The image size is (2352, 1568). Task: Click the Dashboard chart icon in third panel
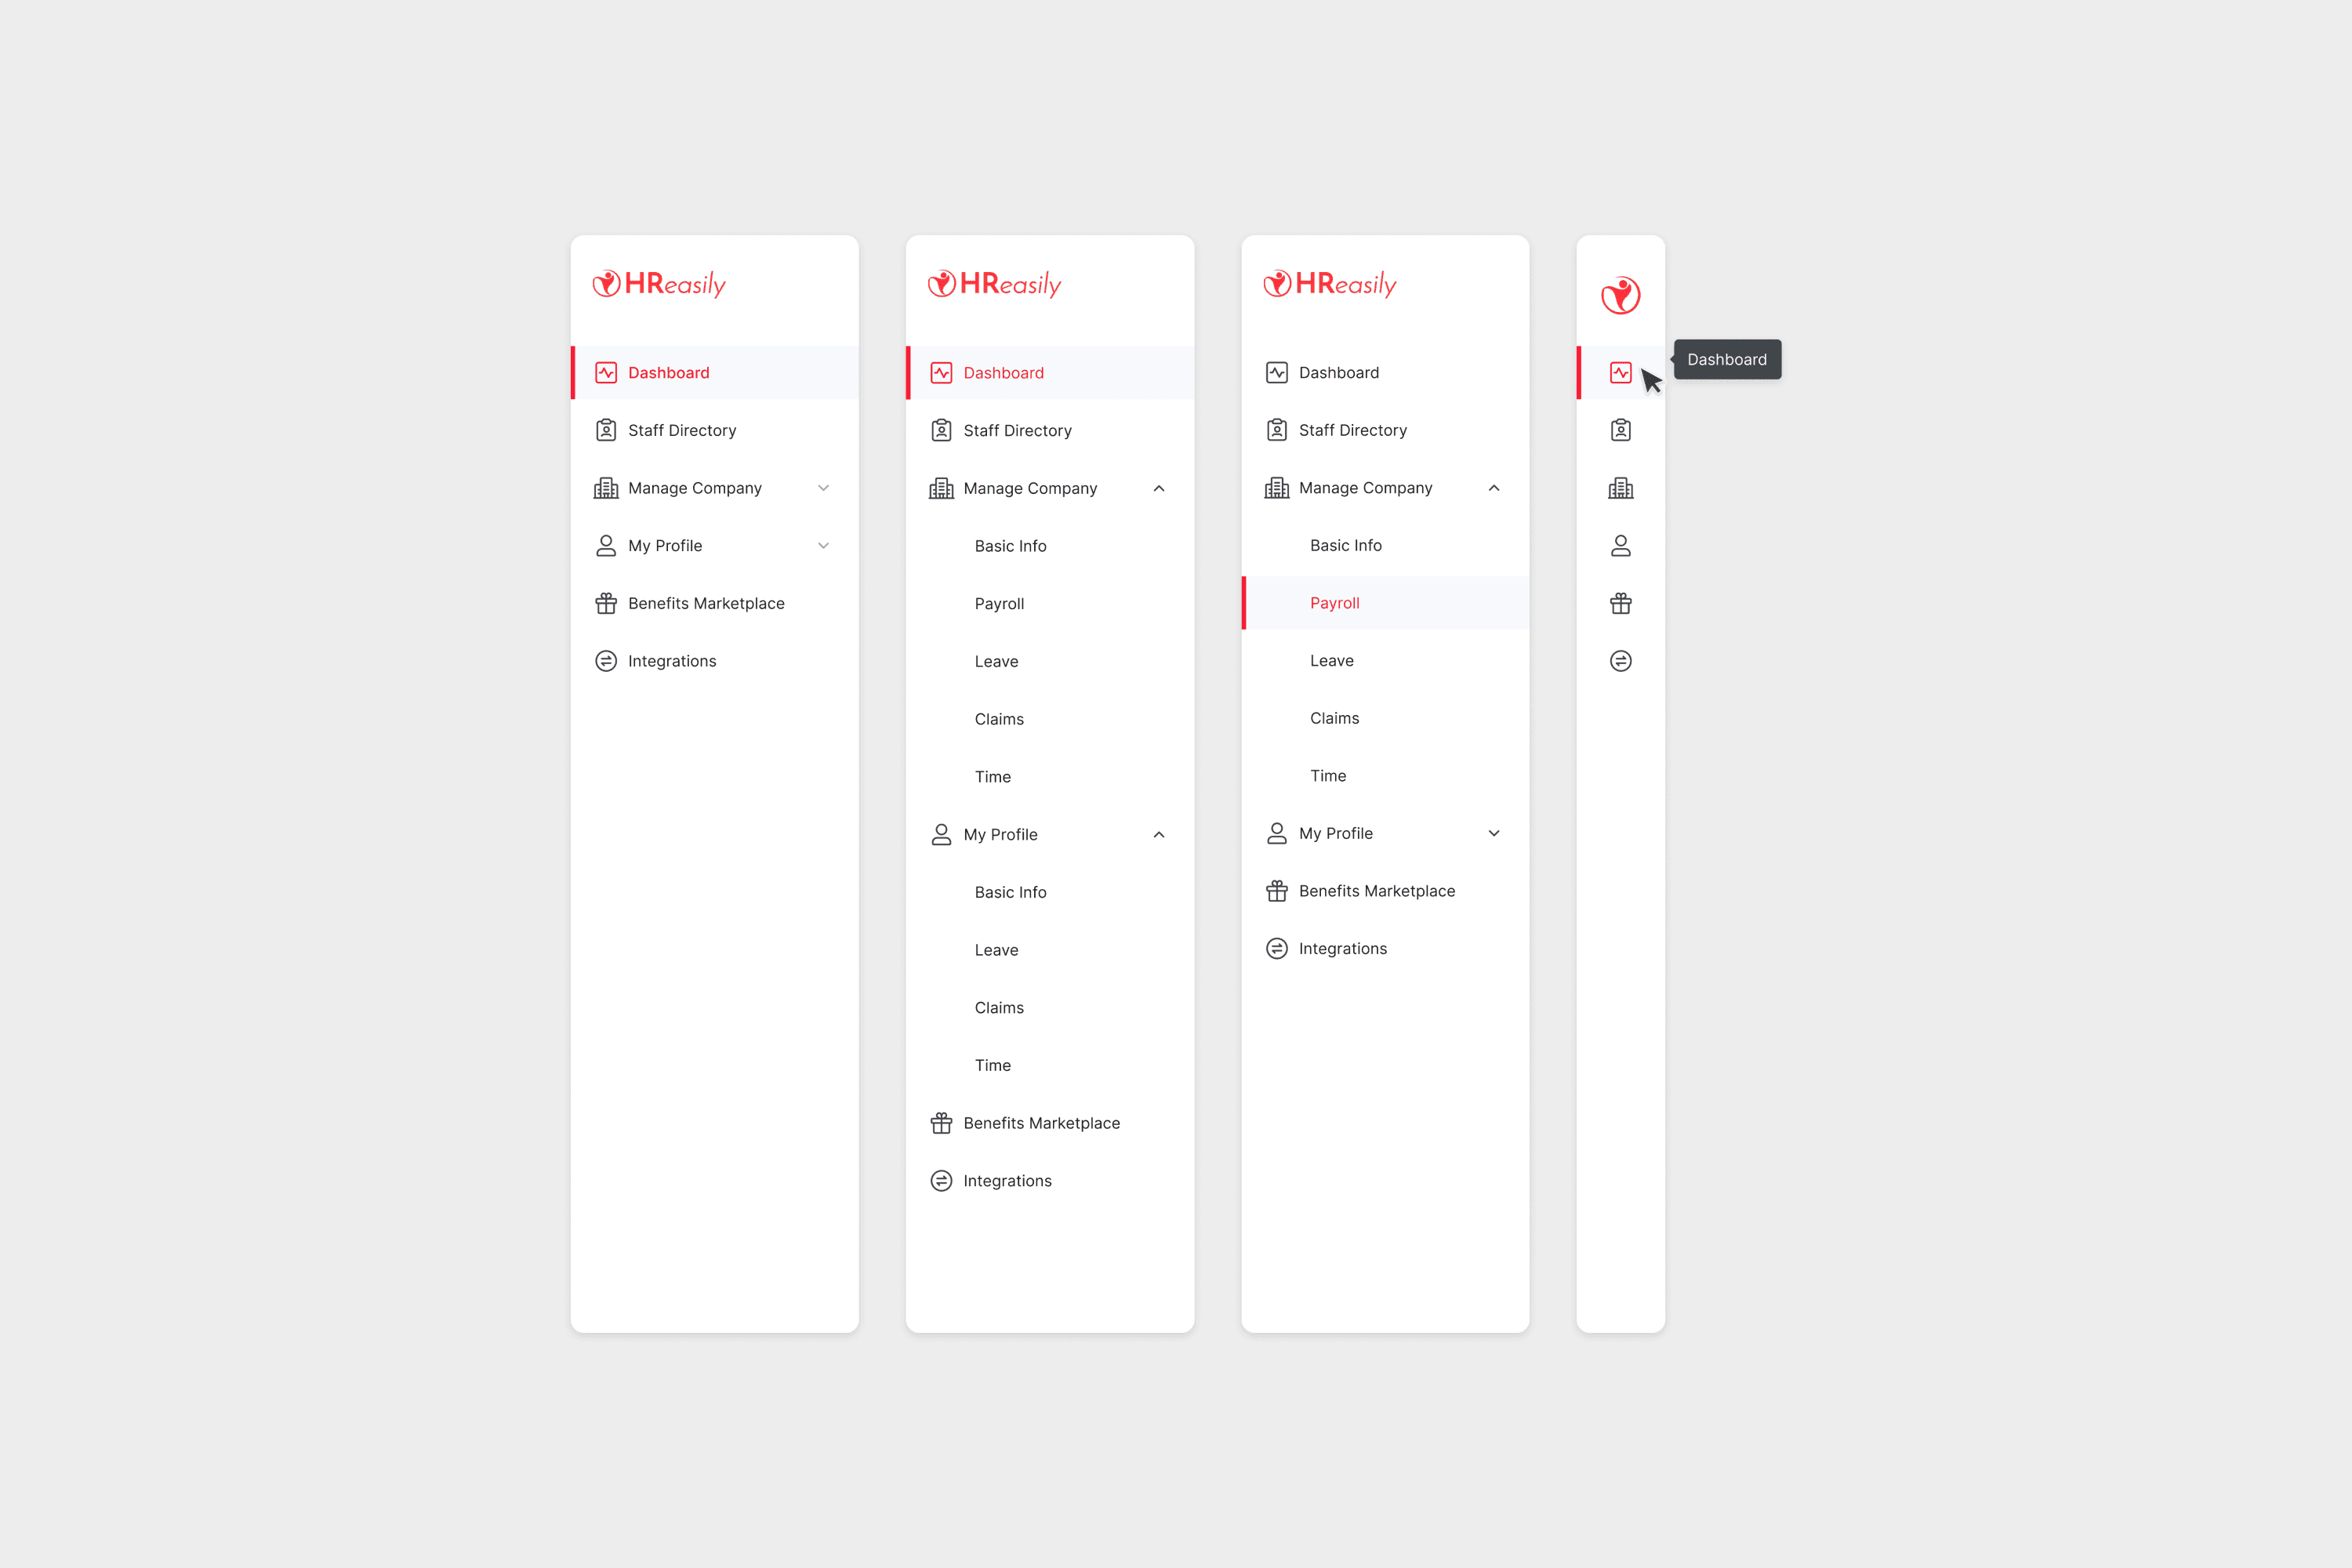pyautogui.click(x=1277, y=371)
